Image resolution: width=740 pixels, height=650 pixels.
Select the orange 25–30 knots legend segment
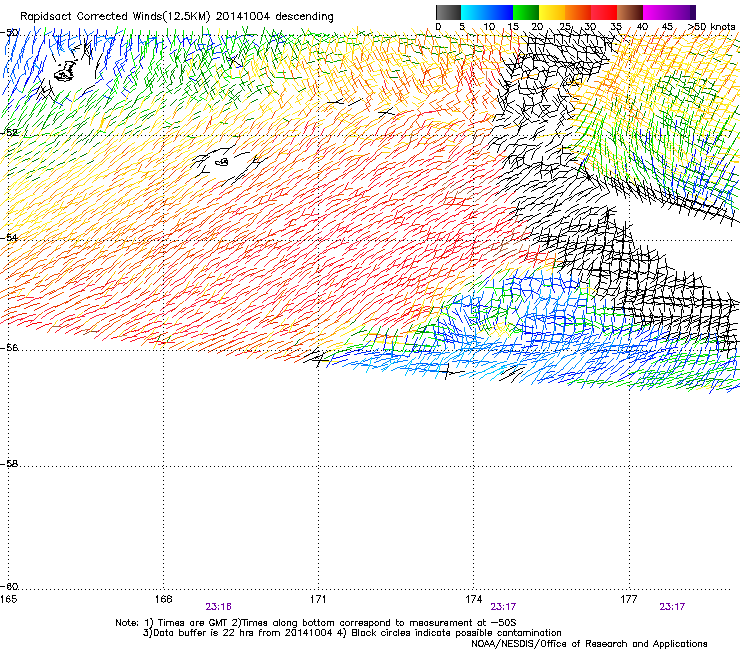(x=578, y=12)
